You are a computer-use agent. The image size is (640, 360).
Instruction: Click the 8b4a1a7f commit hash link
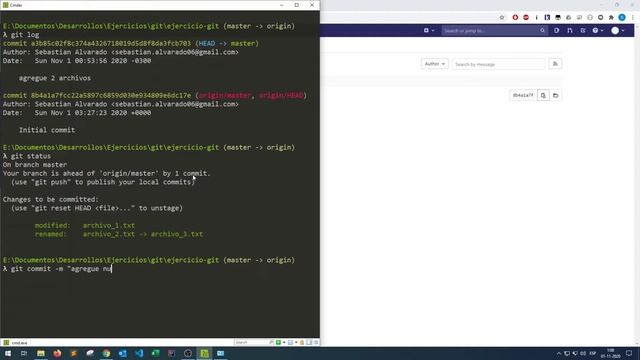523,95
